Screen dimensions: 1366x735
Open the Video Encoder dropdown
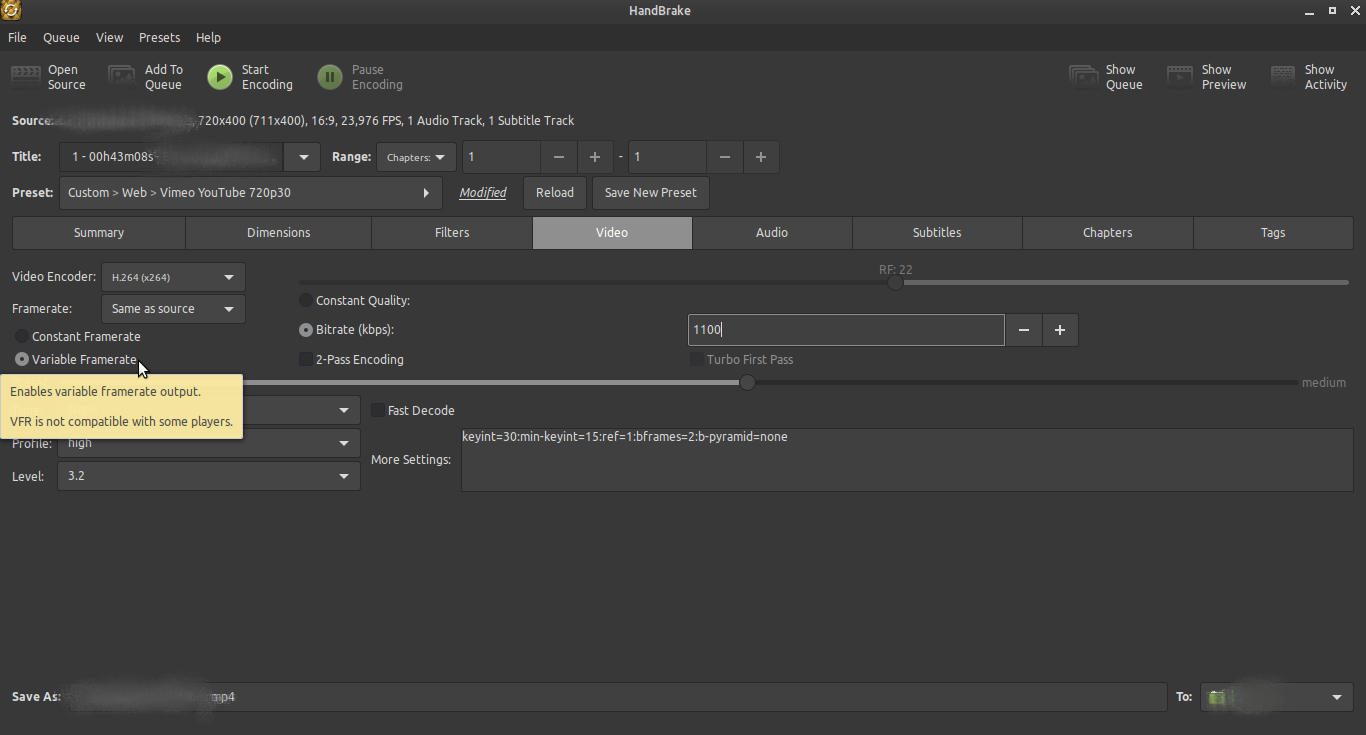173,277
